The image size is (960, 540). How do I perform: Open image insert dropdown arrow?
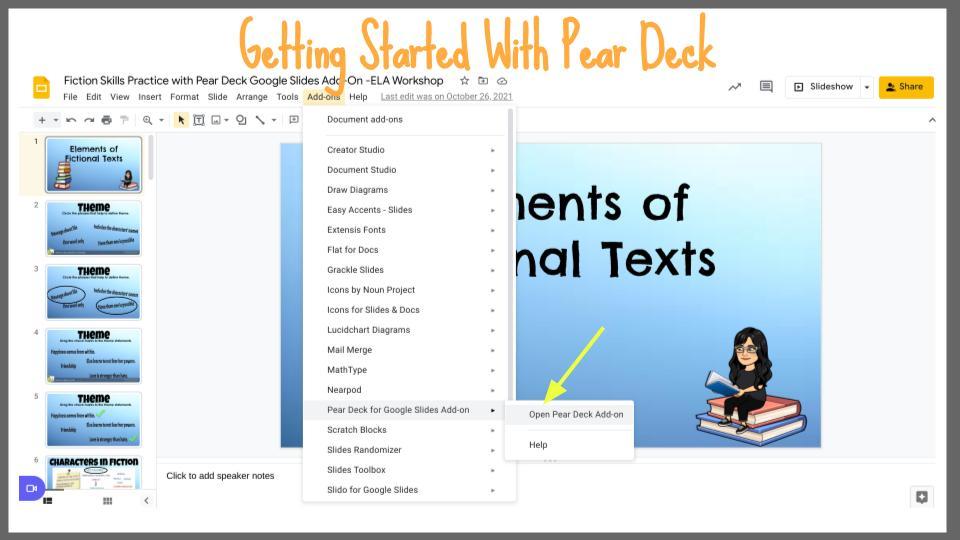[227, 120]
